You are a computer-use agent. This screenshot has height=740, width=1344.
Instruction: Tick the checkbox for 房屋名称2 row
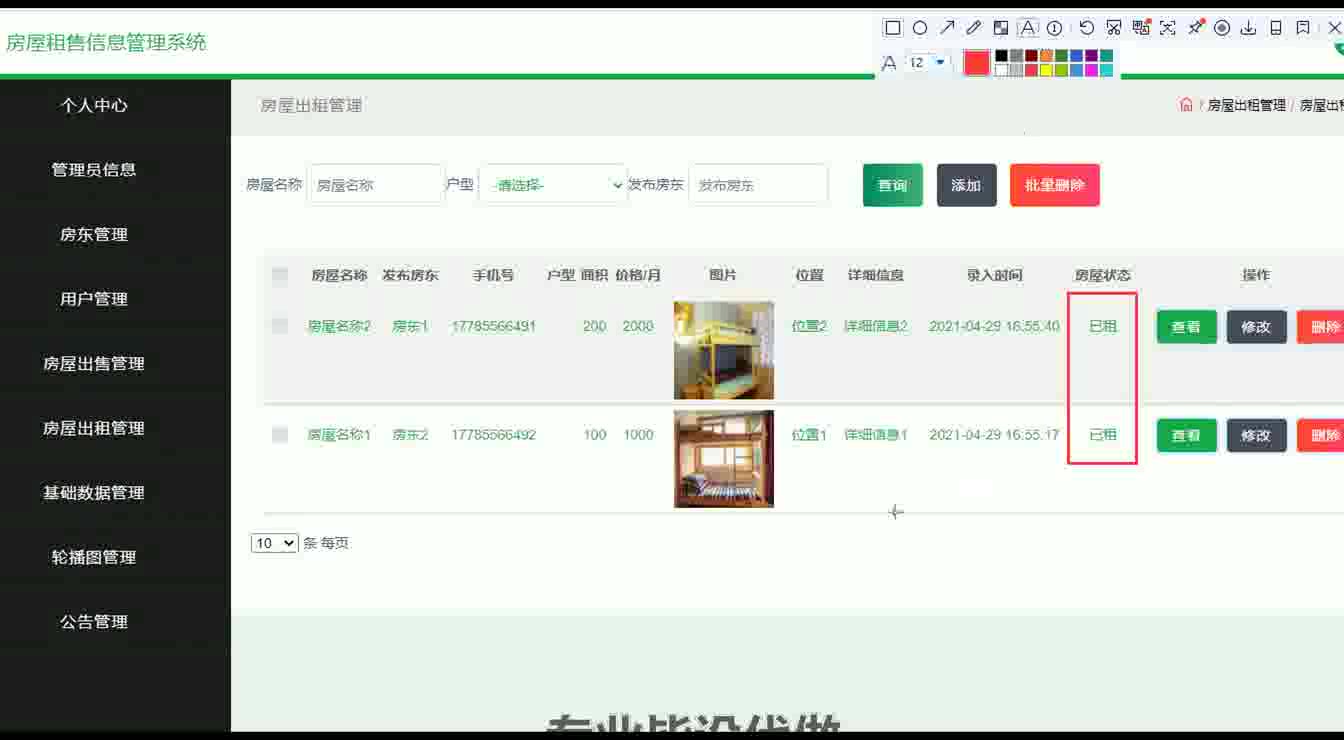280,326
